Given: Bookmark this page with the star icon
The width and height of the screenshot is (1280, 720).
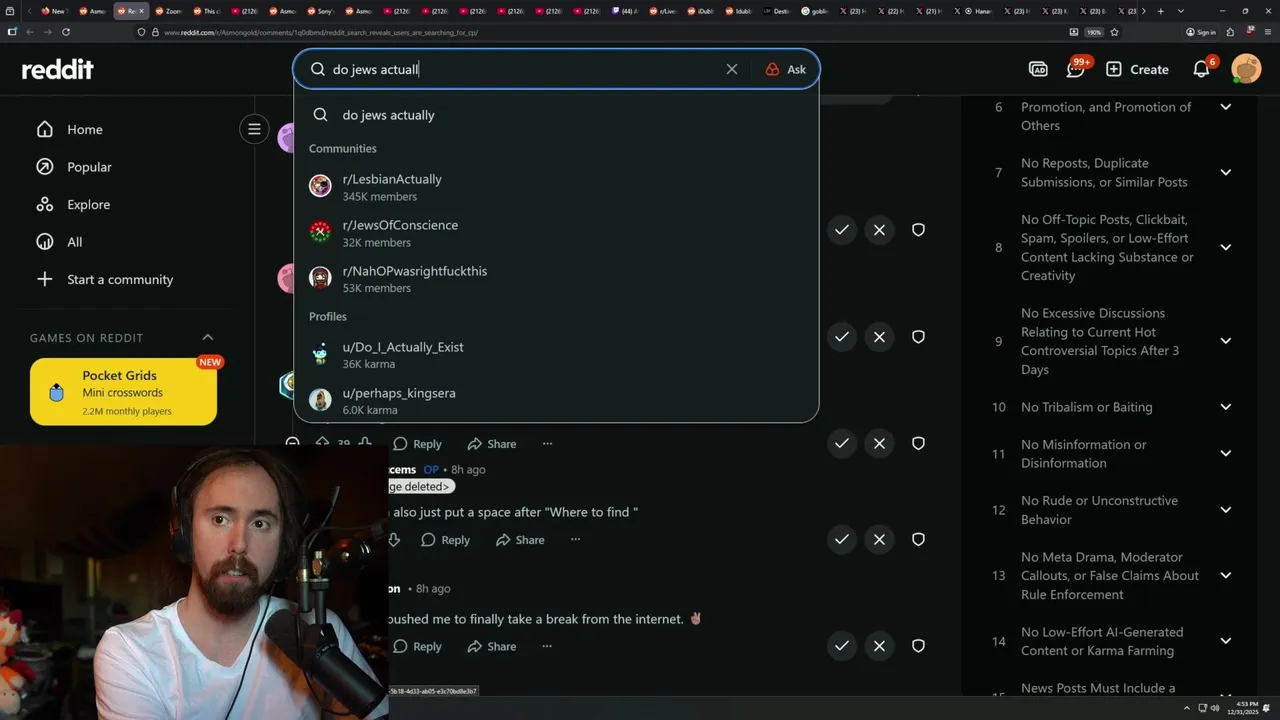Looking at the screenshot, I should coord(1114,32).
